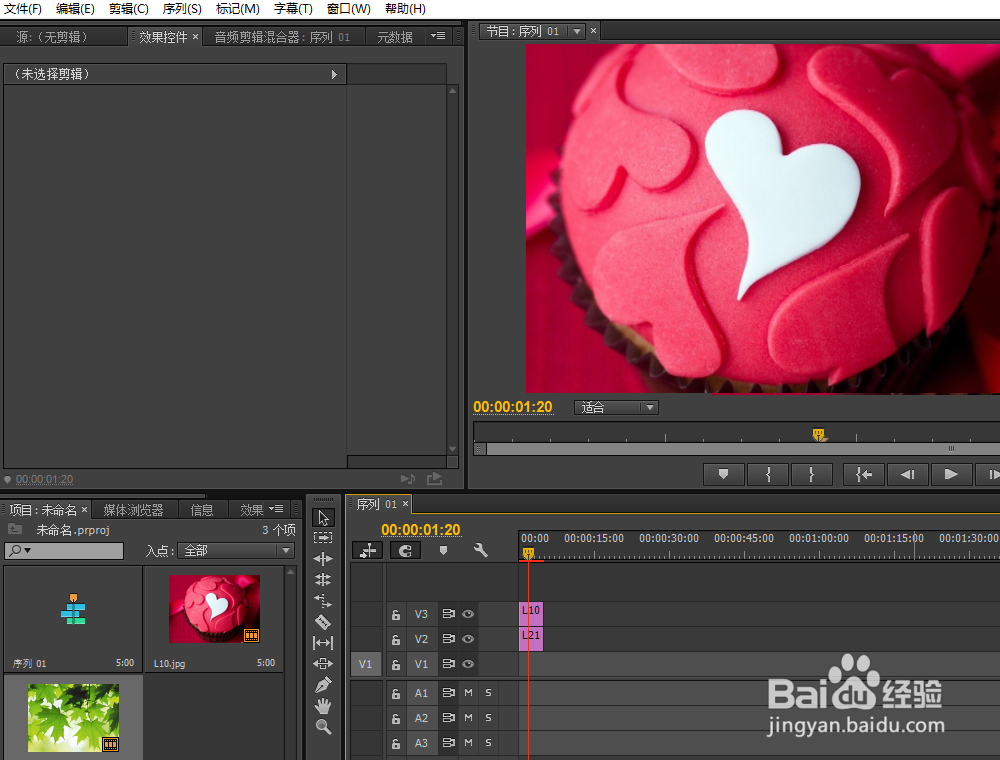Image resolution: width=1000 pixels, height=760 pixels.
Task: Mark in point in program monitor
Action: (768, 474)
